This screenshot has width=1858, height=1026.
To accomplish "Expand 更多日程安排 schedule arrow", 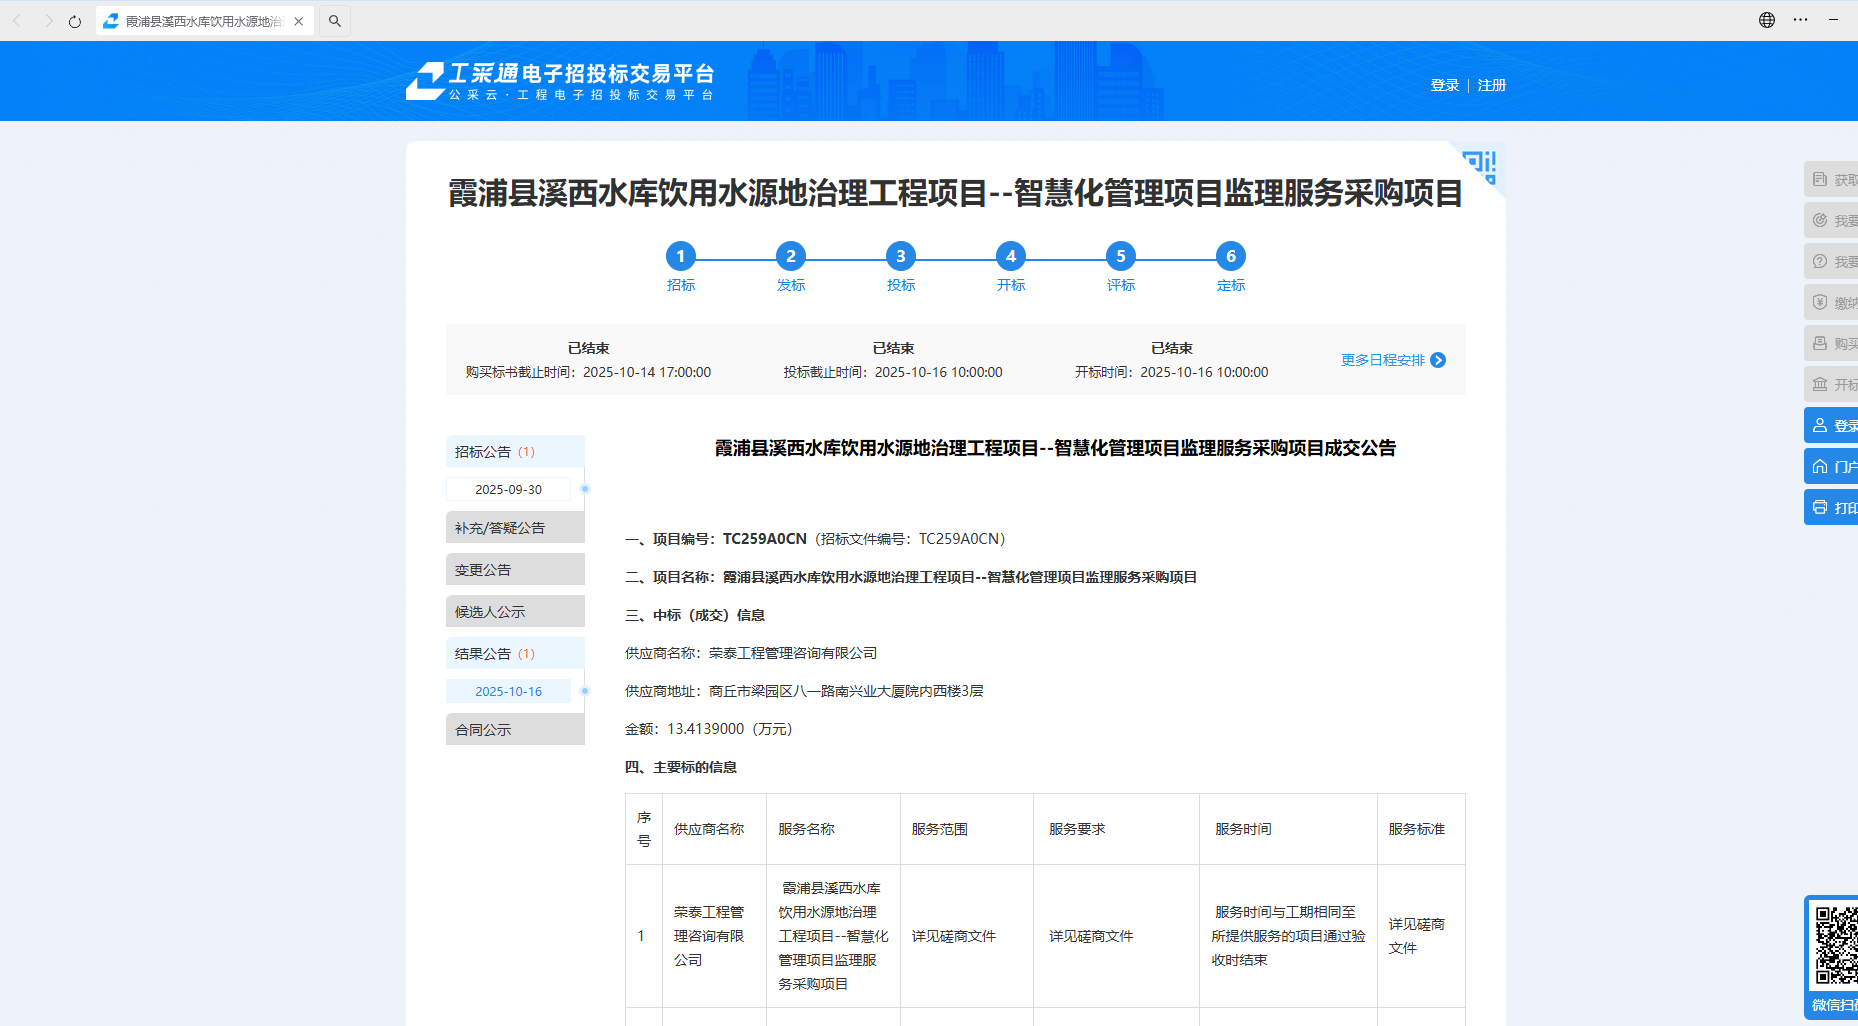I will point(1438,360).
